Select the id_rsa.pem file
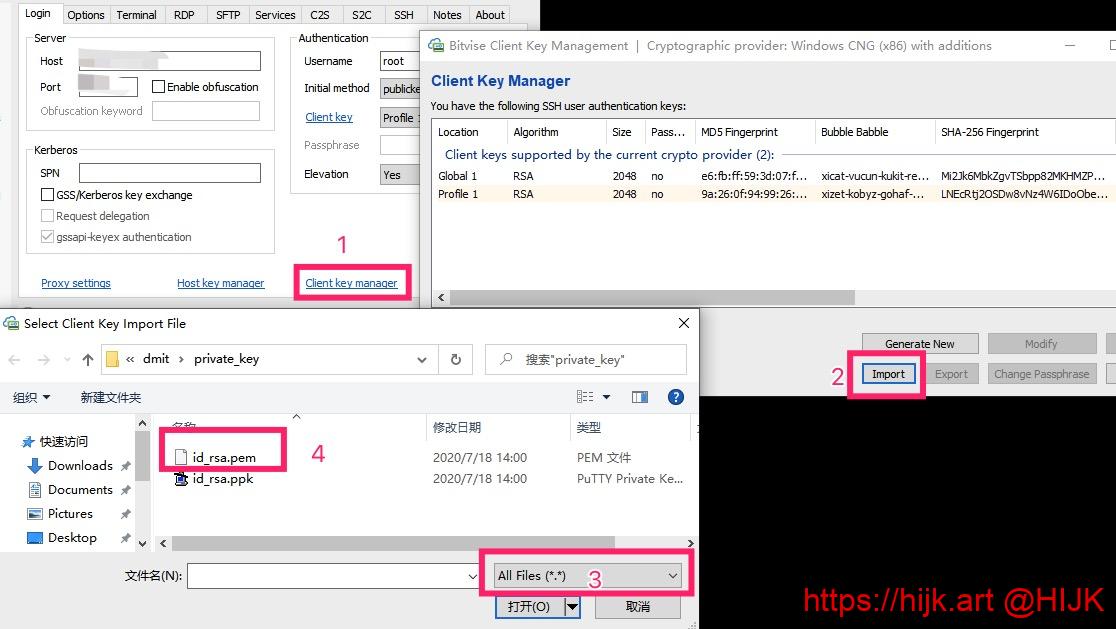This screenshot has height=629, width=1116. pyautogui.click(x=224, y=457)
